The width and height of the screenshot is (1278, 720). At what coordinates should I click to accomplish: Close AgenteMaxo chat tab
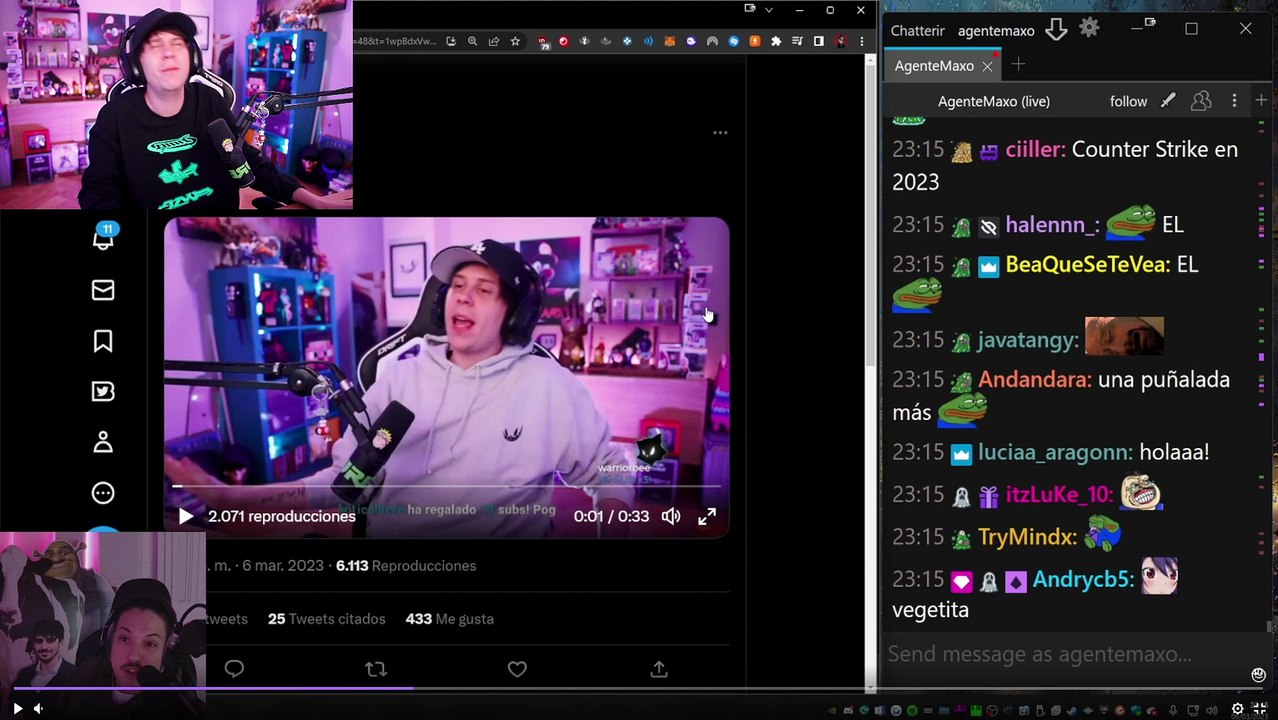coord(987,66)
